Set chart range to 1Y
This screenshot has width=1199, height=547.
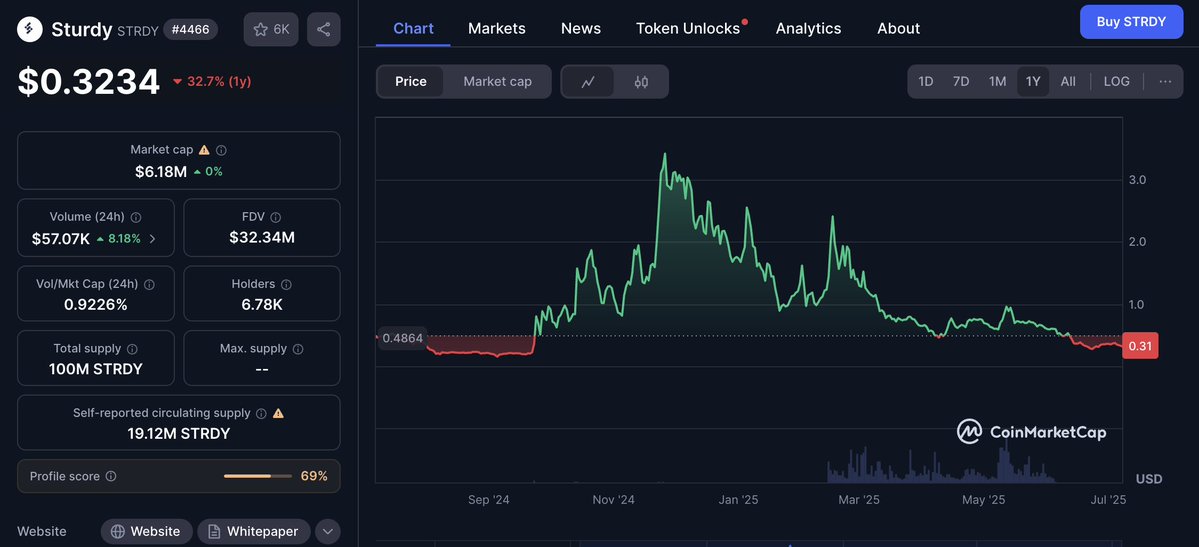point(1033,81)
